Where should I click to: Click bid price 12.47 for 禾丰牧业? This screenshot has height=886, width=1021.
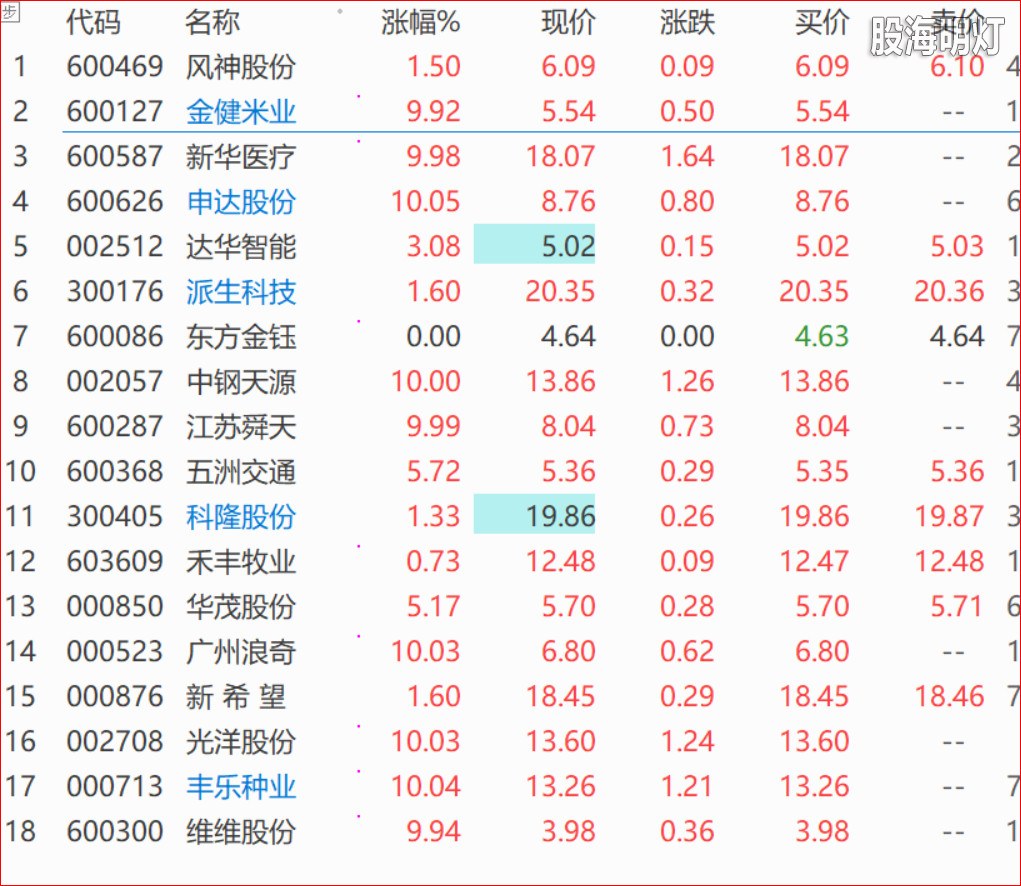815,561
